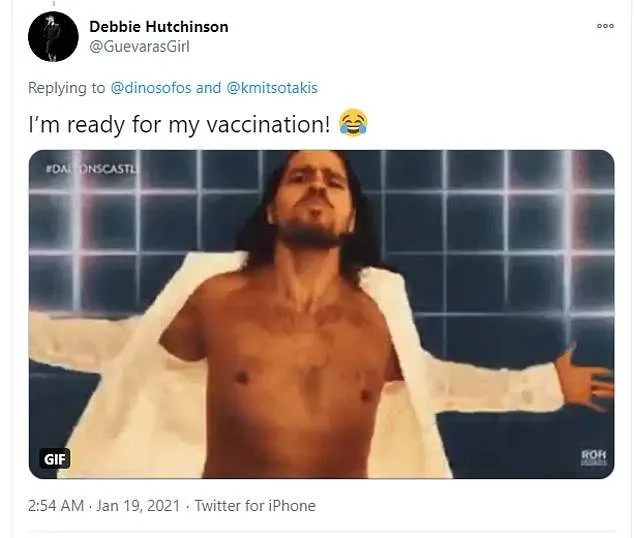Click the #DALTONSCASTLE hashtag watermark
Screen dimensions: 634x538
pos(93,169)
